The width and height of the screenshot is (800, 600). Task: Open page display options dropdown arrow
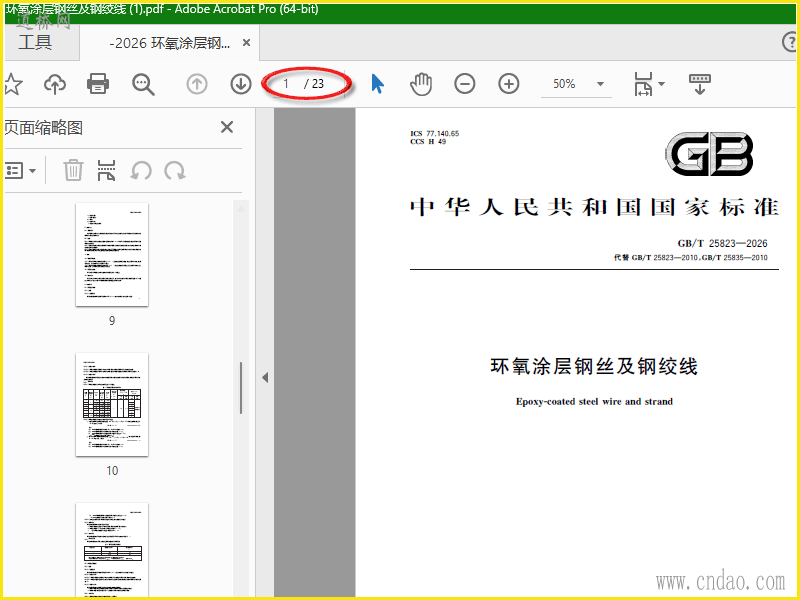[662, 84]
